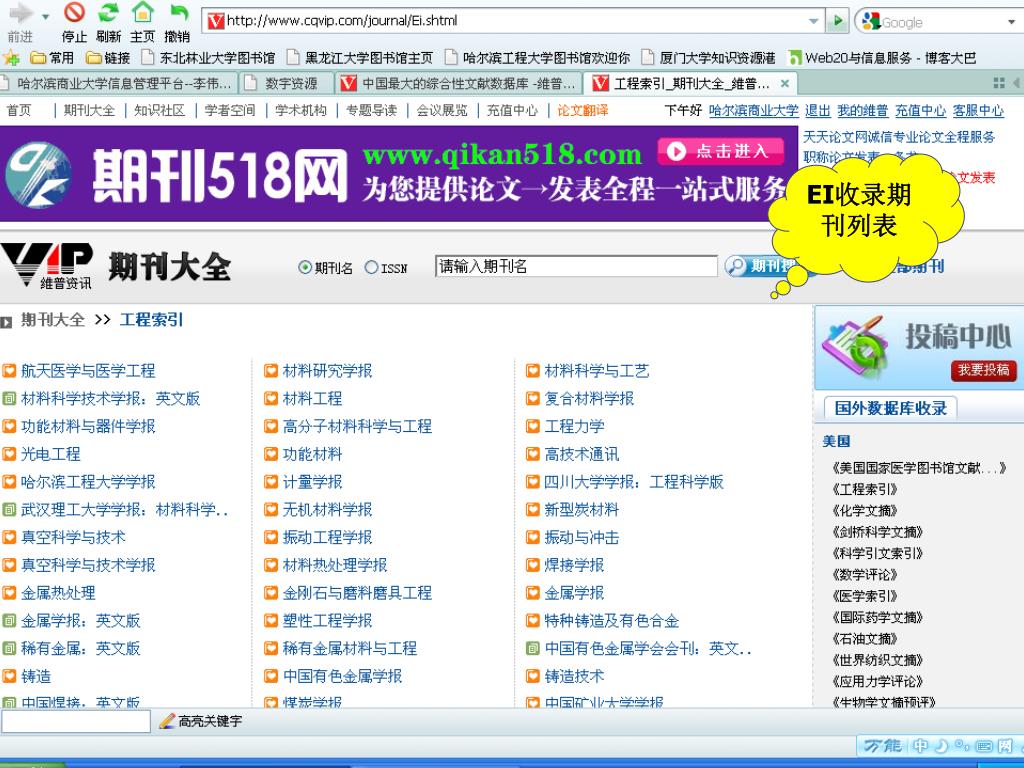The height and width of the screenshot is (768, 1024).
Task: Open the 论文翻译 nav menu item
Action: (583, 110)
